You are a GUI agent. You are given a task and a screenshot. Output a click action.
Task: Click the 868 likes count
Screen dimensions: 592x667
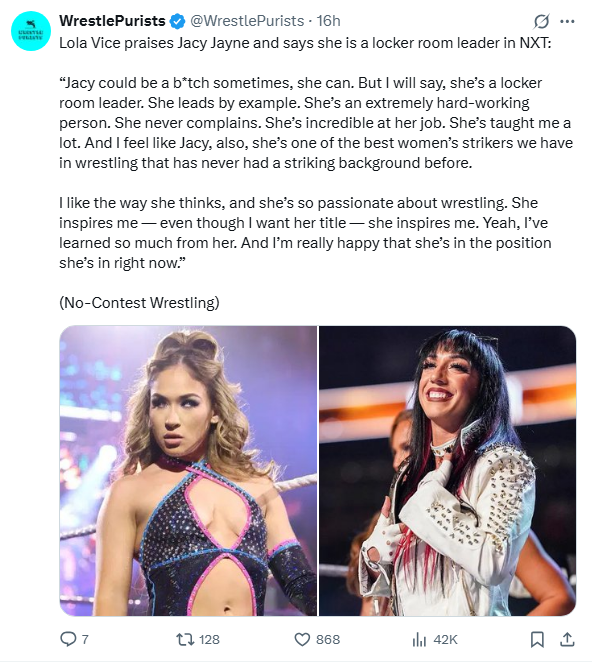[x=328, y=639]
